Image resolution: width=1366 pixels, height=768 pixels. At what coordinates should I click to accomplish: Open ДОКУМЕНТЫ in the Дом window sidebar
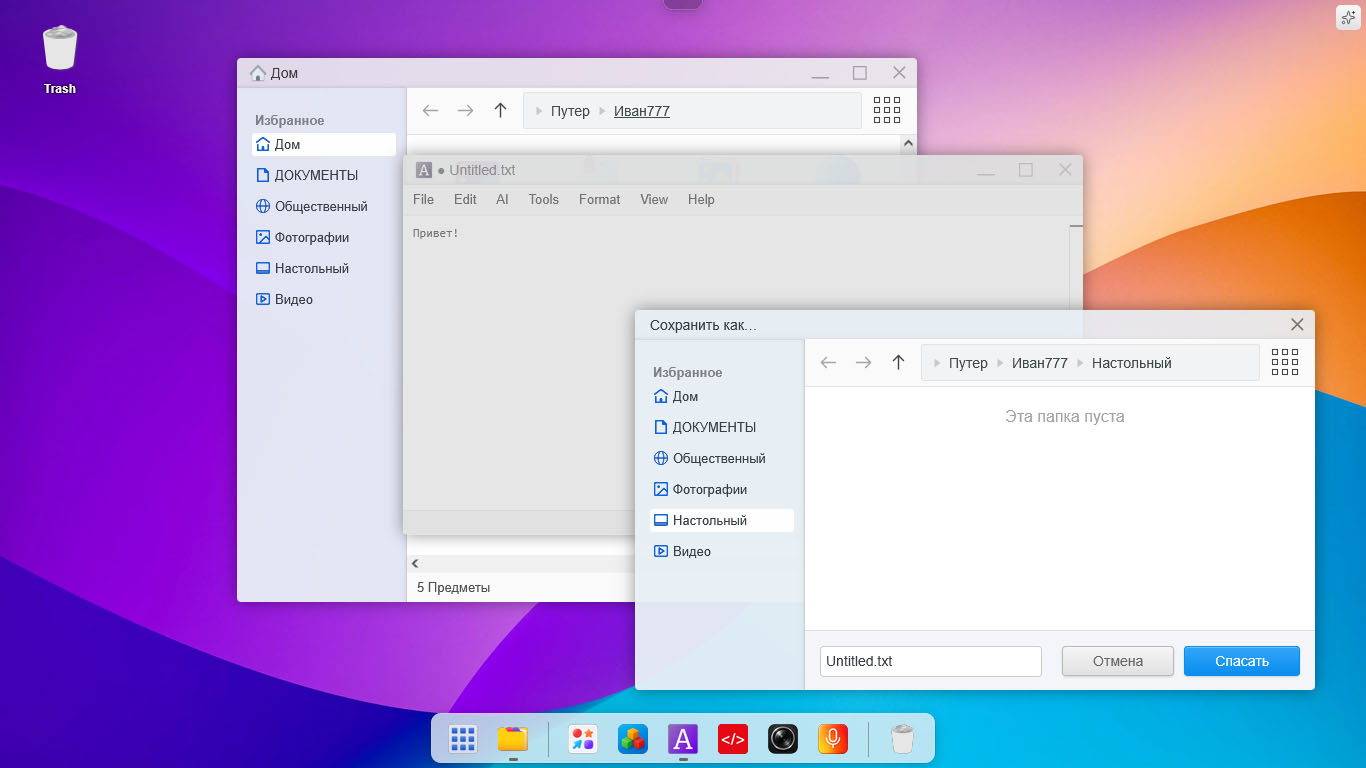click(324, 175)
